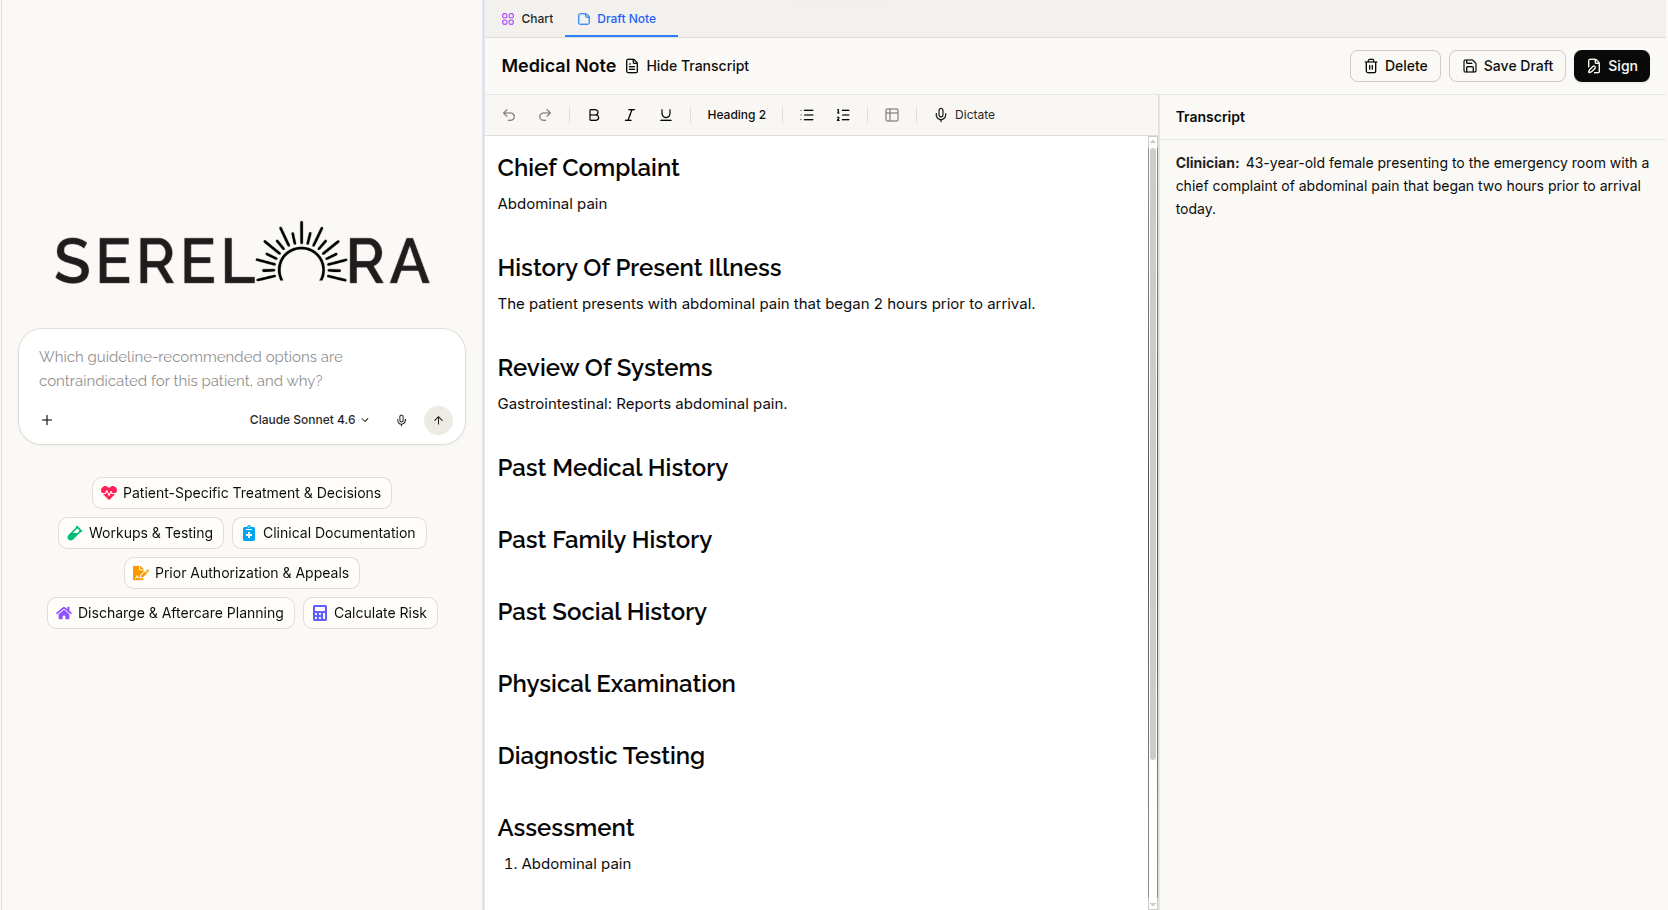This screenshot has width=1668, height=910.
Task: Select Prior Authorization & Appeals chip
Action: 242,573
